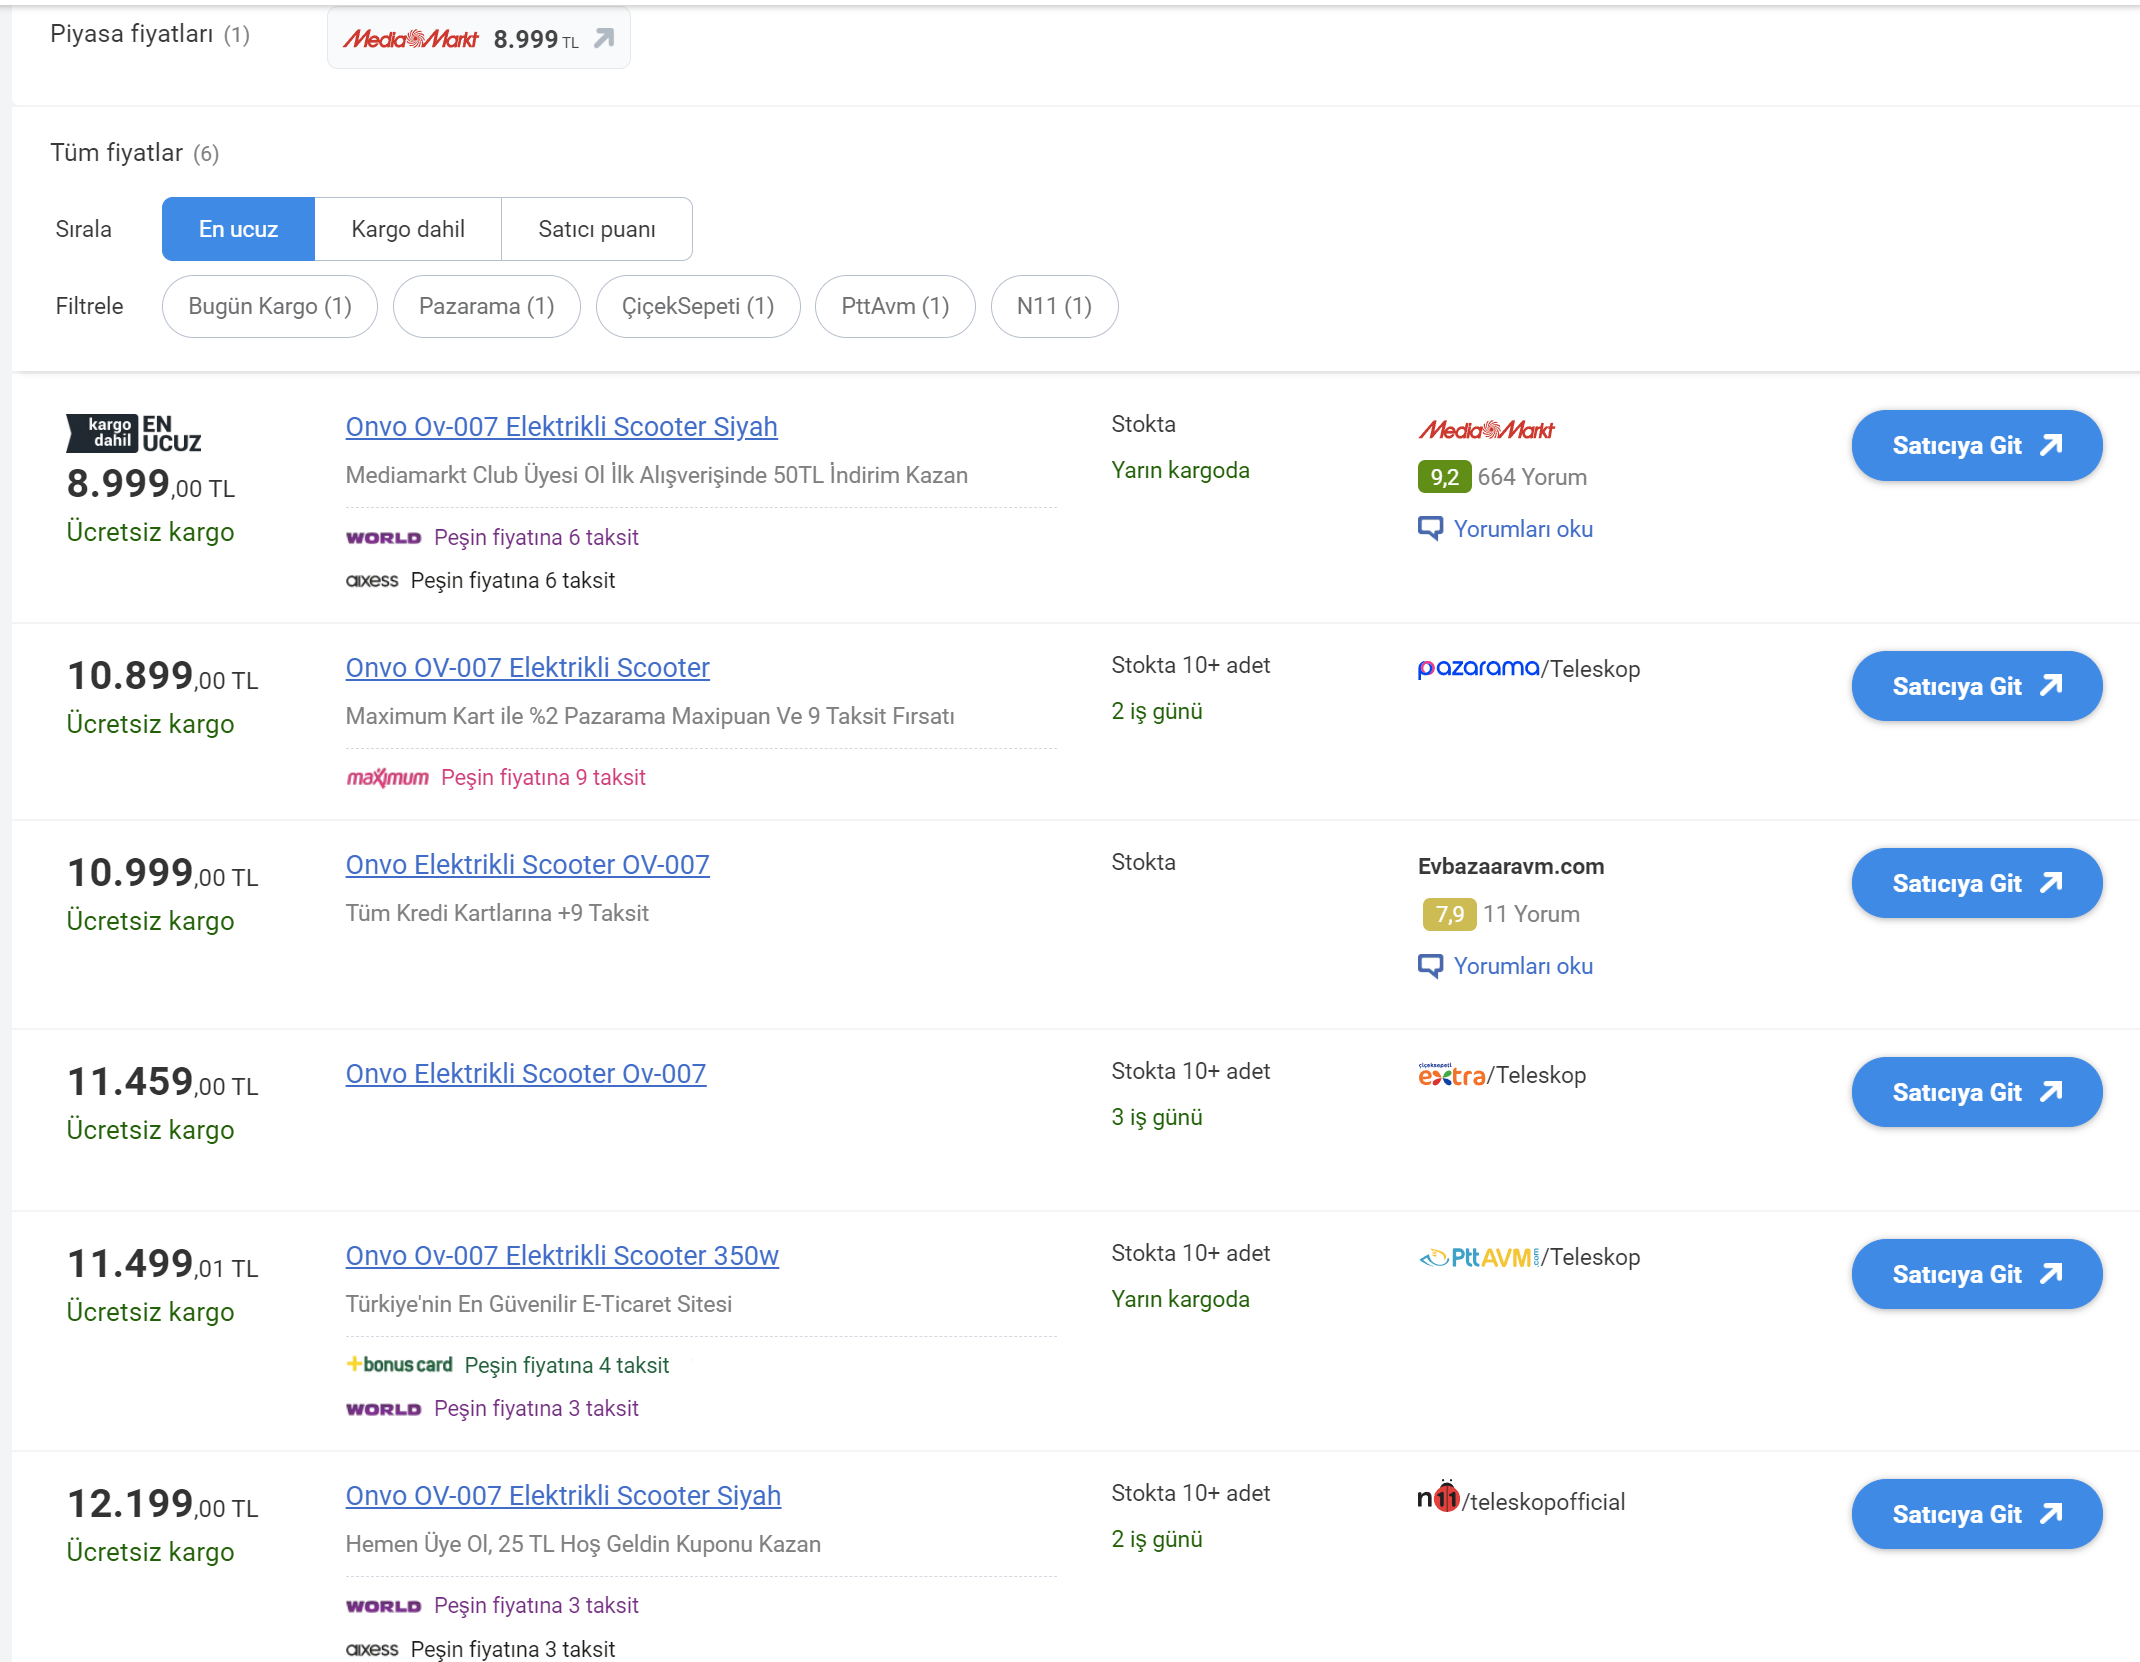Enable the ÇiçekSepeti (1) filter chip
Screen dimensions: 2140x1662
pyautogui.click(x=697, y=306)
